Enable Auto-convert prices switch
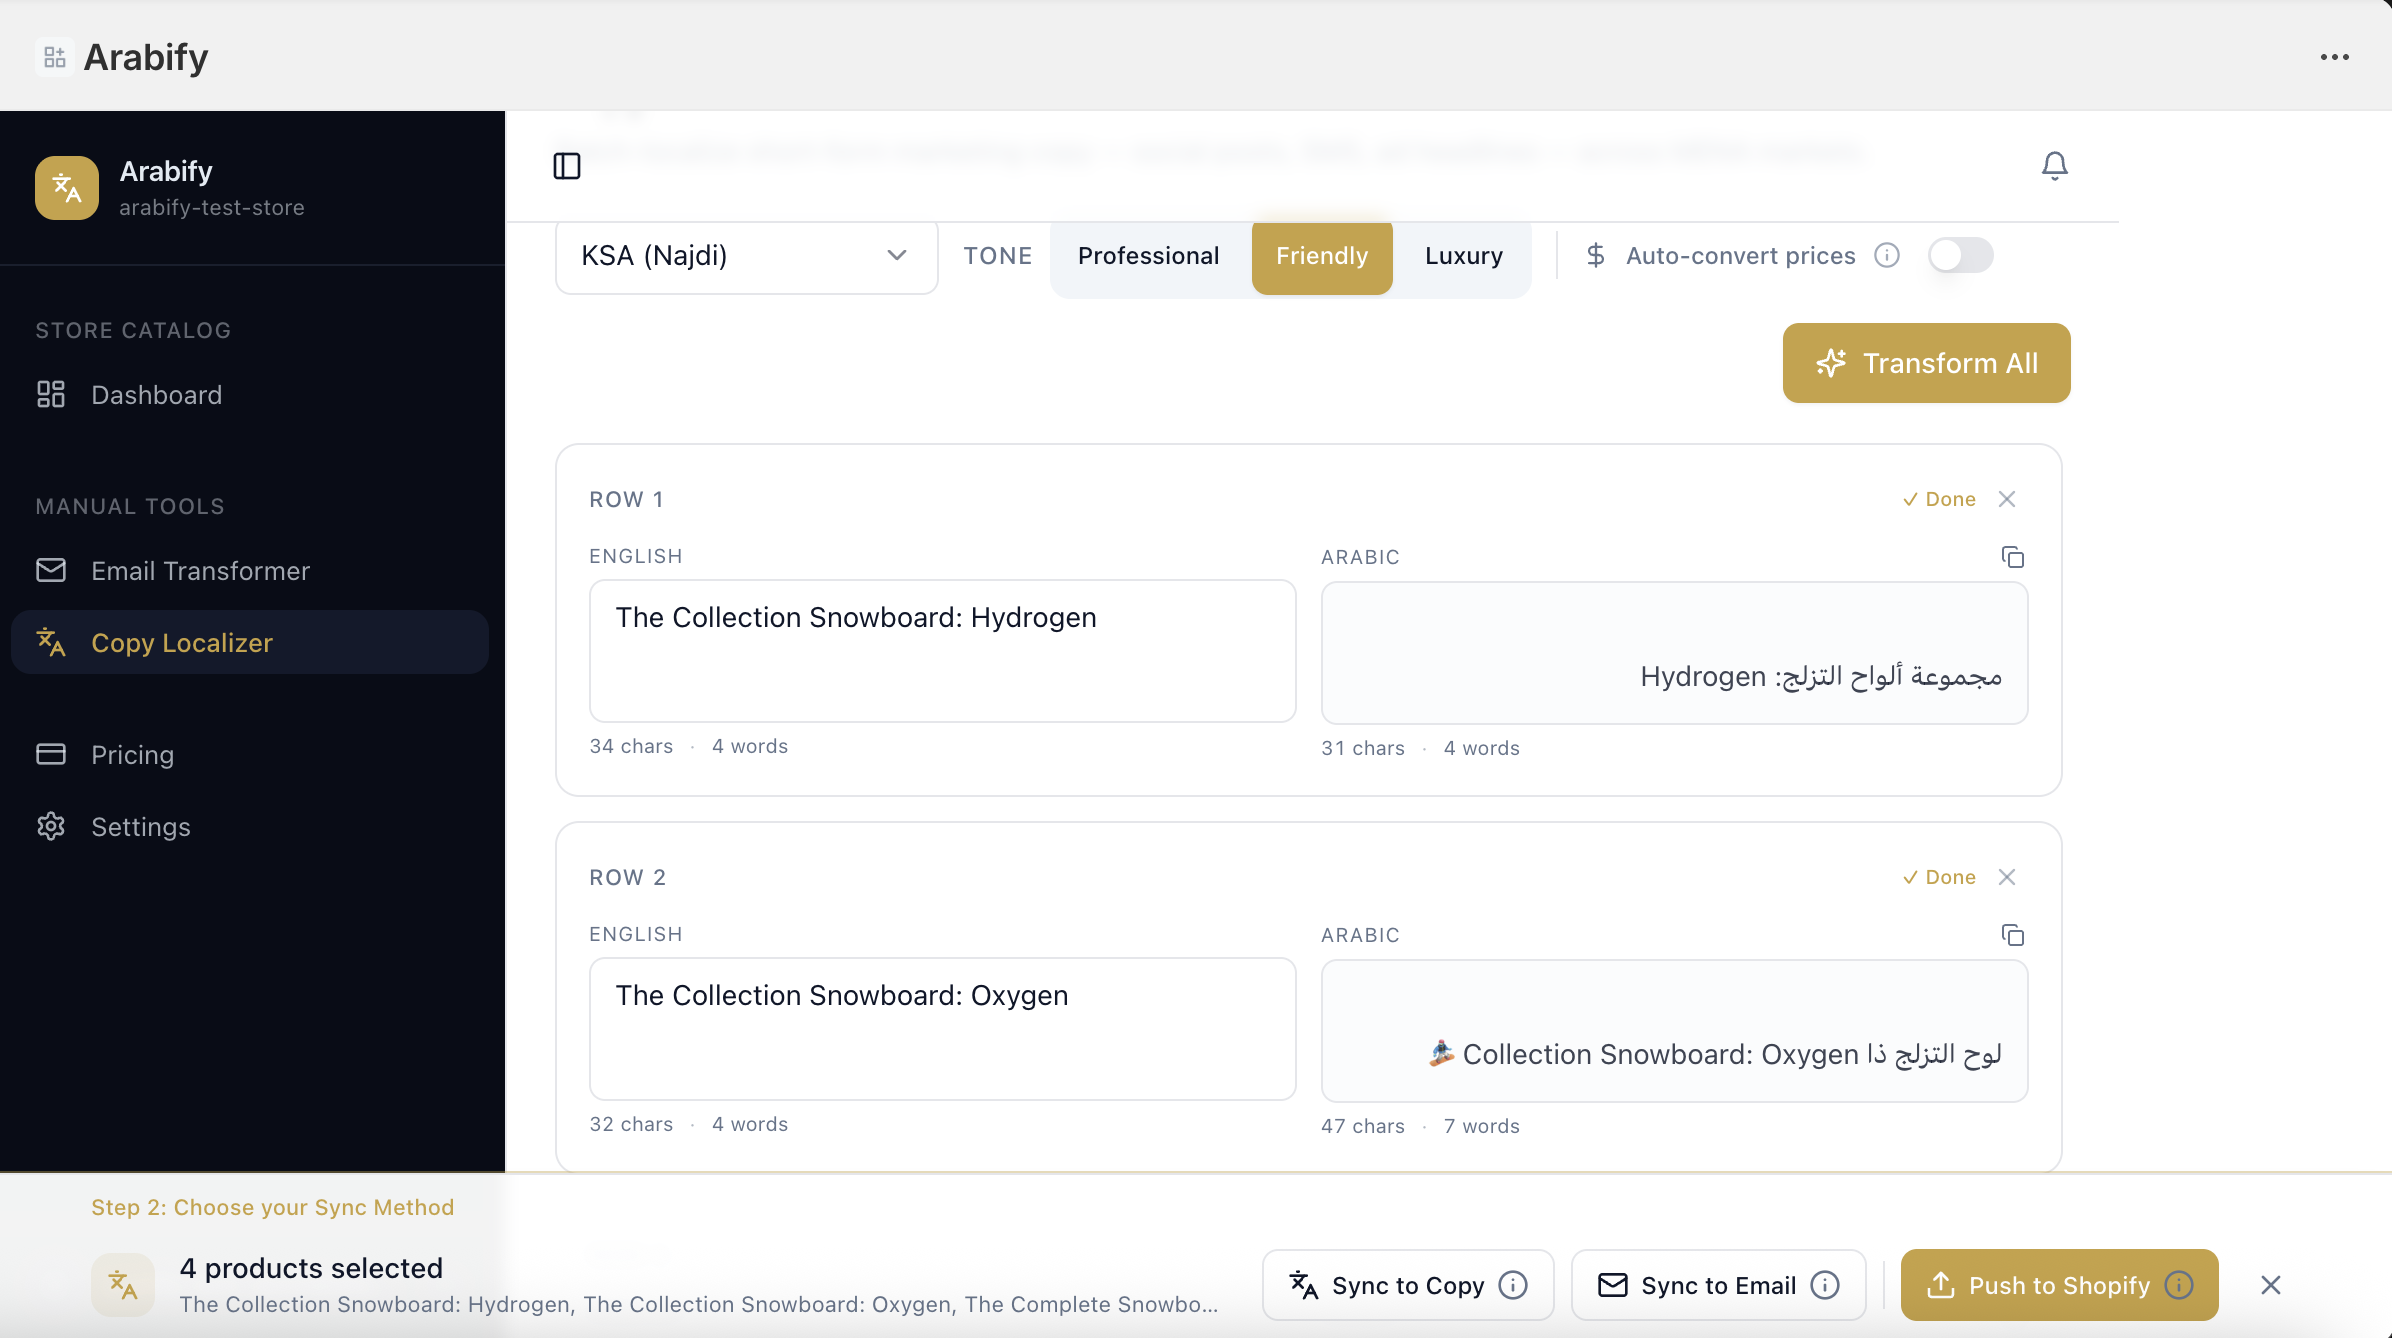 click(1960, 256)
